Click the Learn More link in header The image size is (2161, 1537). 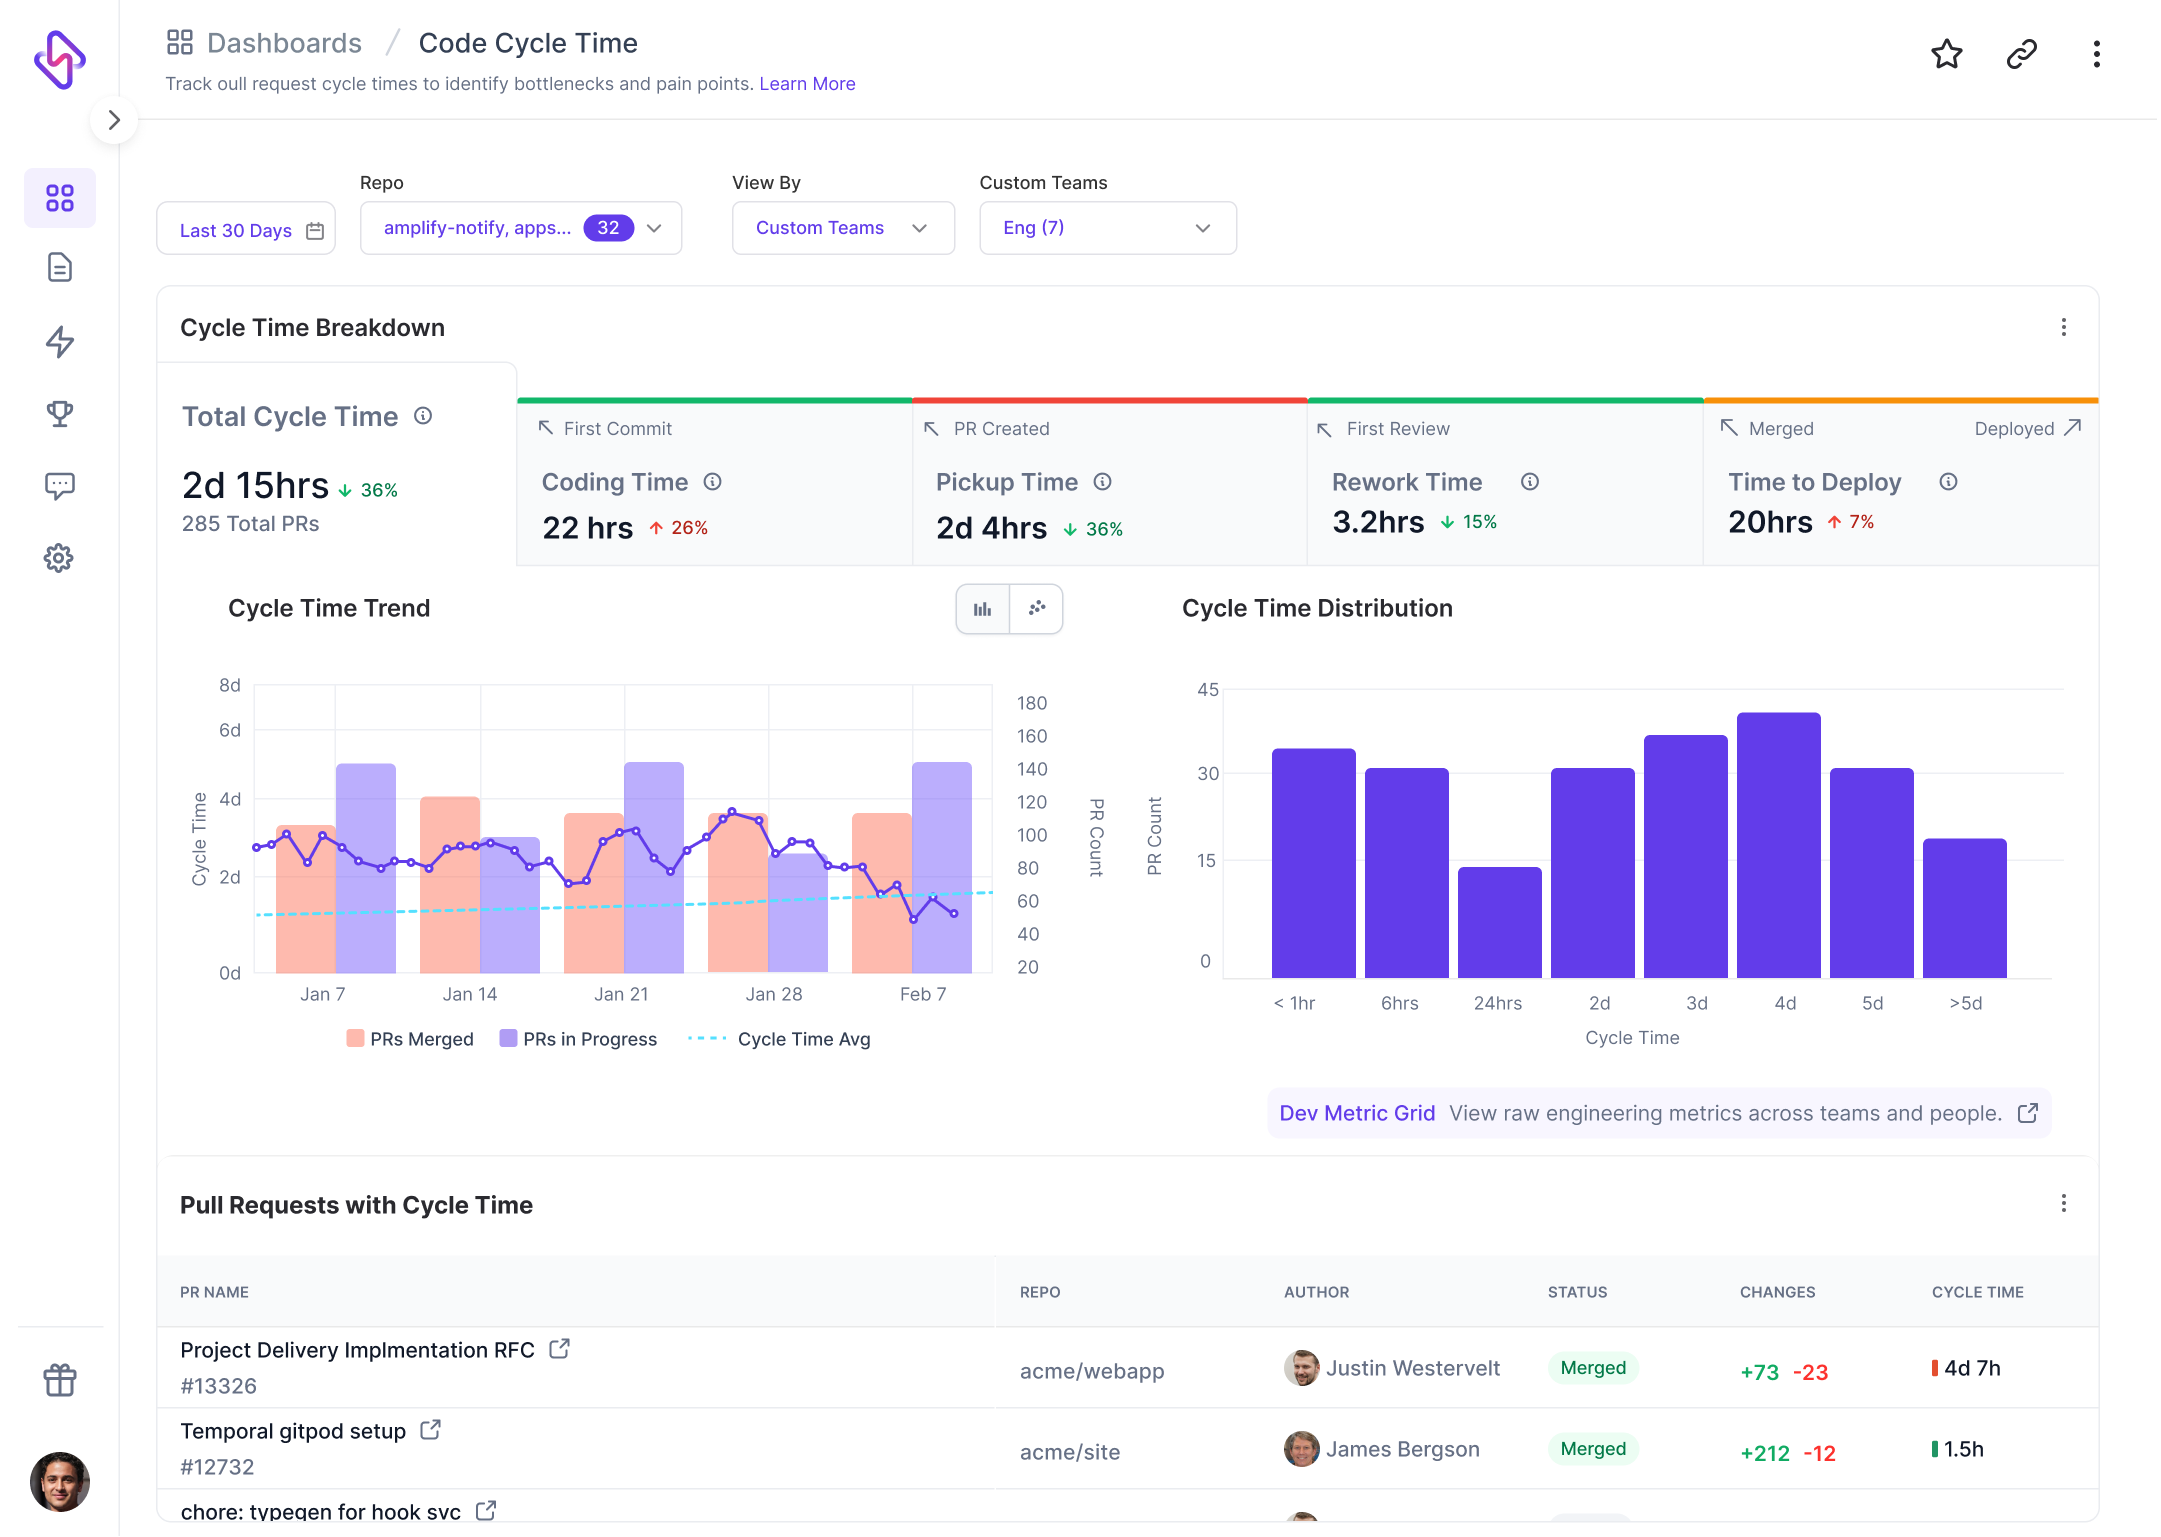point(809,80)
